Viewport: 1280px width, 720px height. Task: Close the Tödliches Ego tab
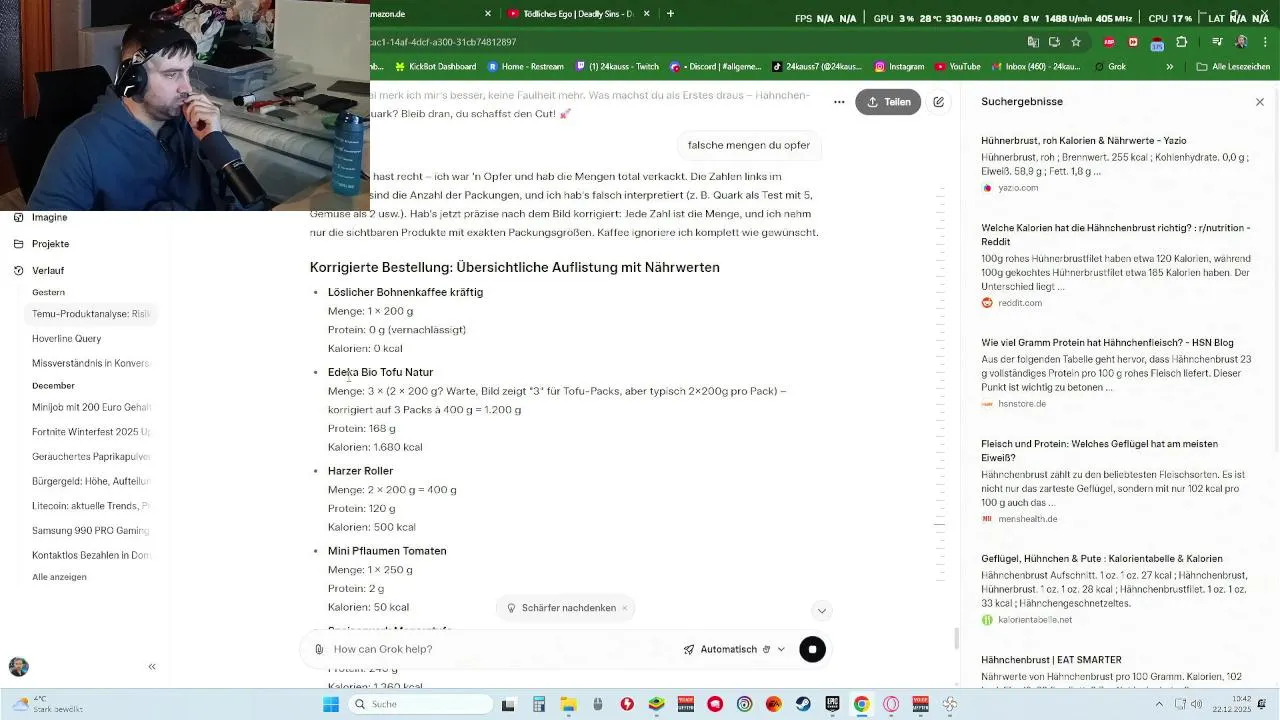point(647,14)
